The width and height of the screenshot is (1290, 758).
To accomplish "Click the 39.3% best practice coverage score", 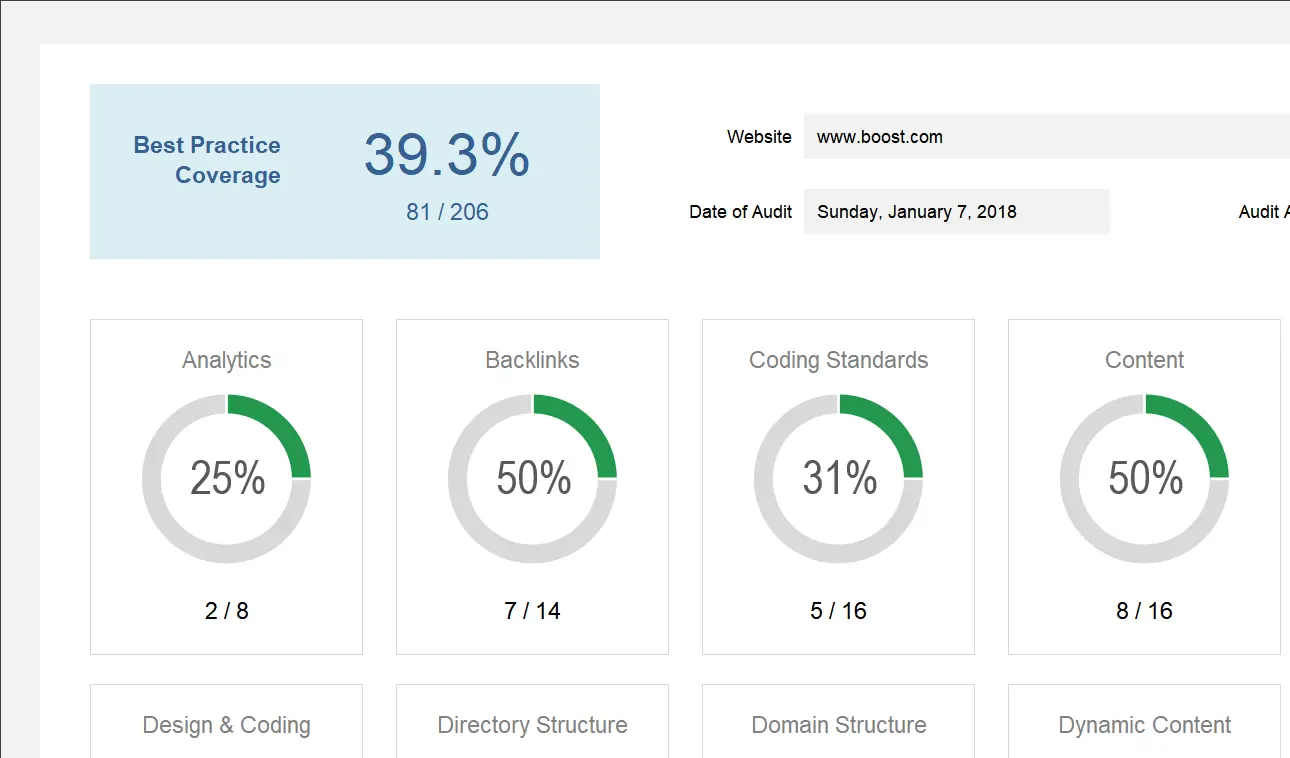I will tap(446, 155).
